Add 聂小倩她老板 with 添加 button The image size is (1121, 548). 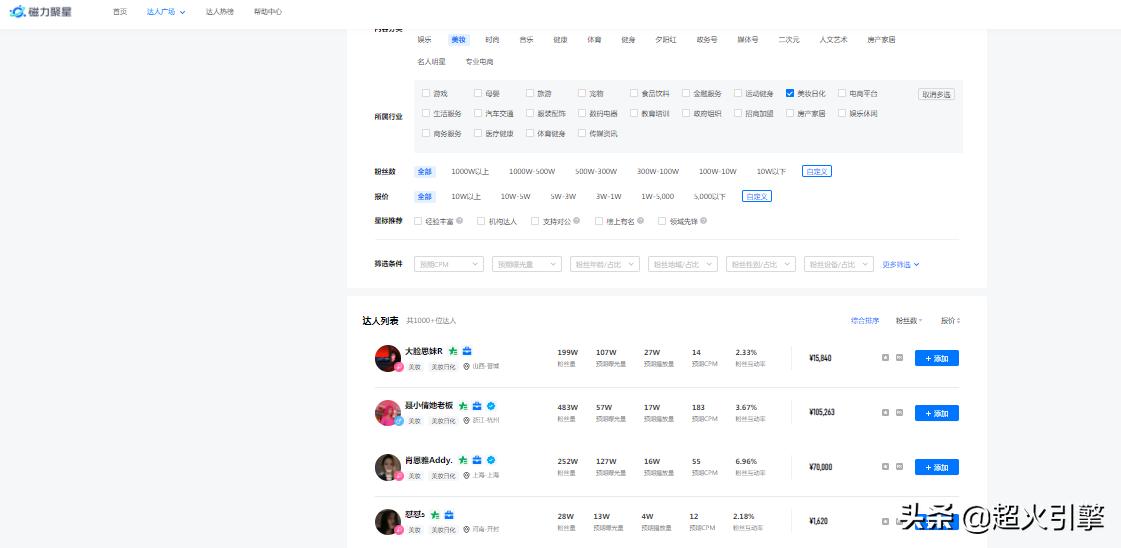click(937, 413)
